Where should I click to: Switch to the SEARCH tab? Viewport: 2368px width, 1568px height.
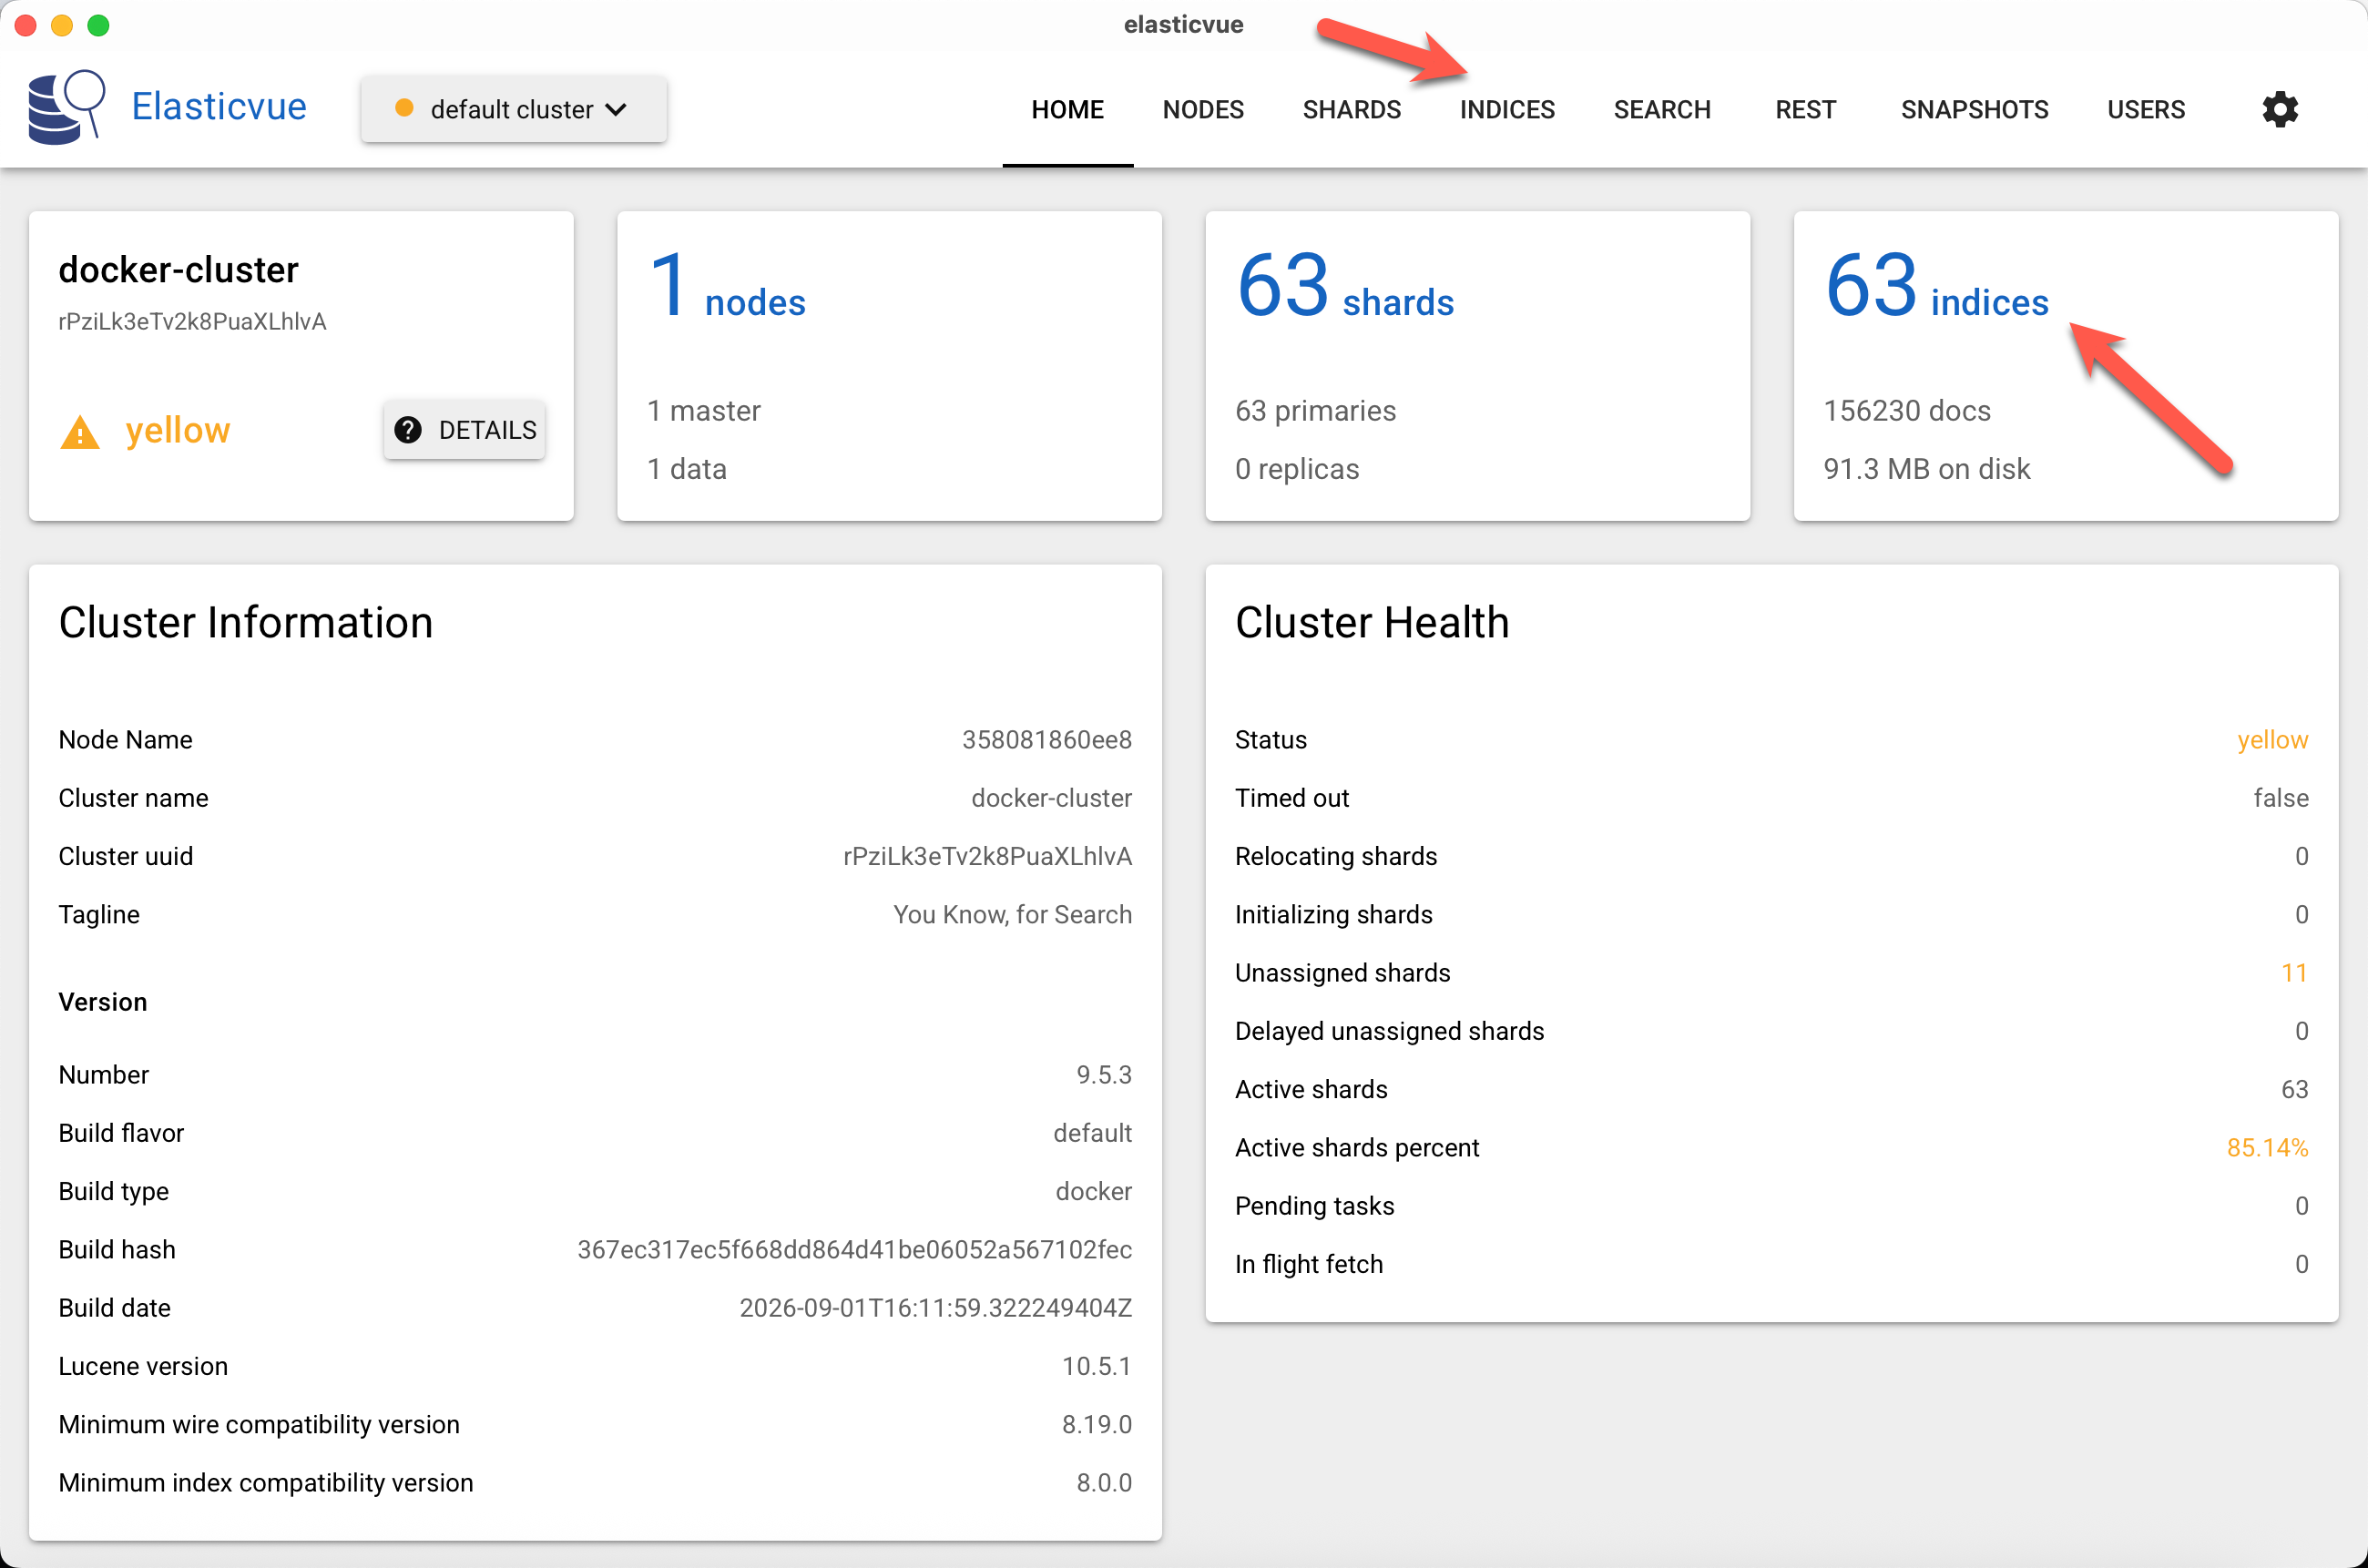click(x=1662, y=109)
